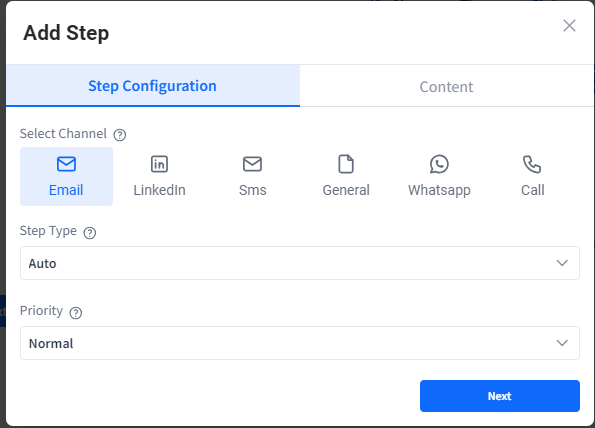595x428 pixels.
Task: Choose the Whatsapp channel icon
Action: (x=439, y=164)
